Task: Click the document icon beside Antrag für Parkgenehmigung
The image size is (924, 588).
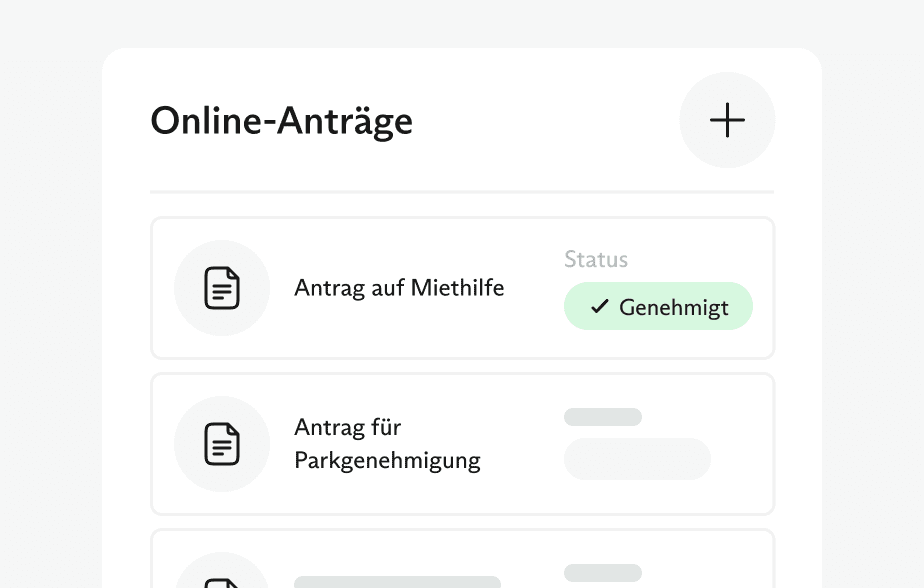Action: 222,444
